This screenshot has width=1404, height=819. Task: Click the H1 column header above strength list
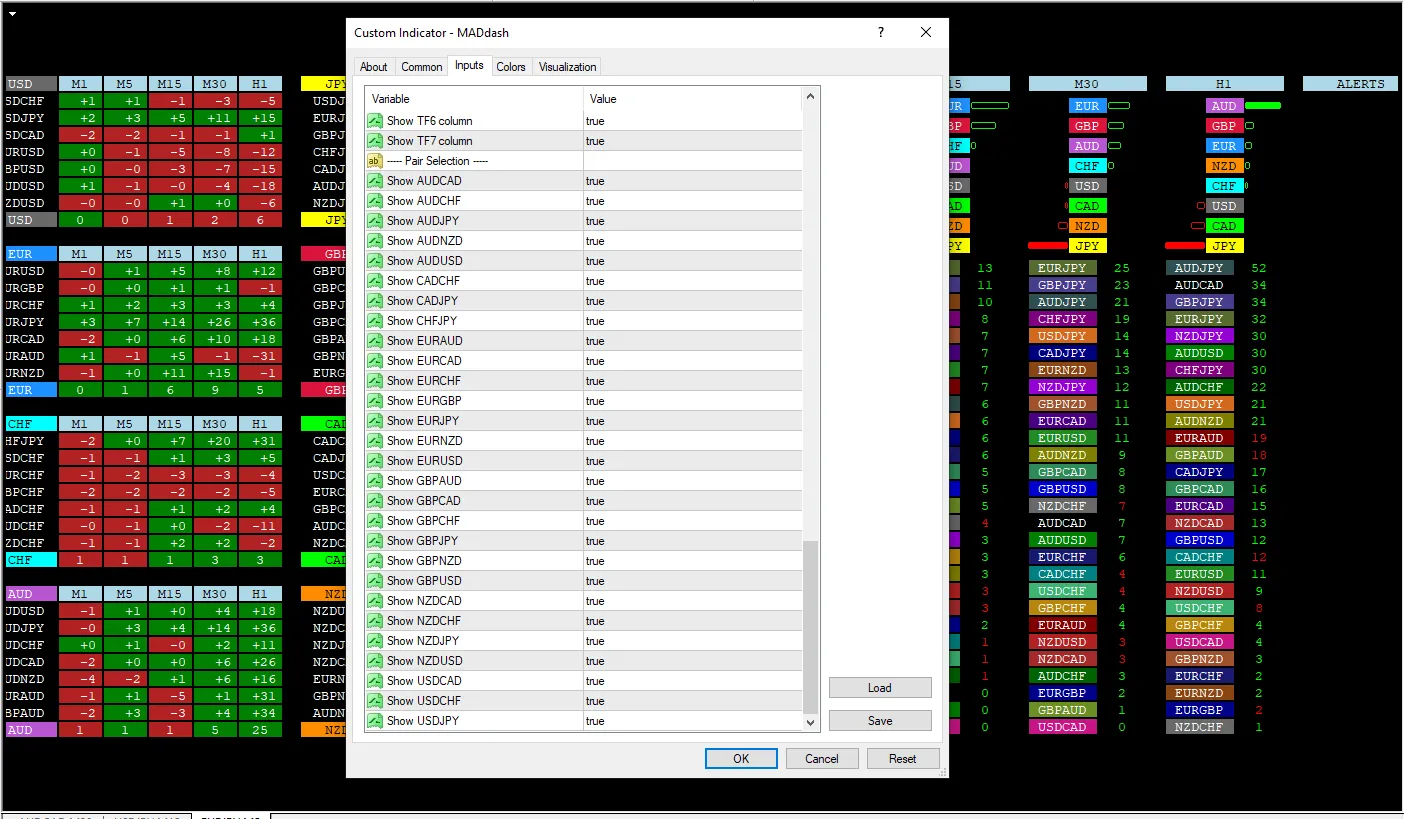point(1225,84)
